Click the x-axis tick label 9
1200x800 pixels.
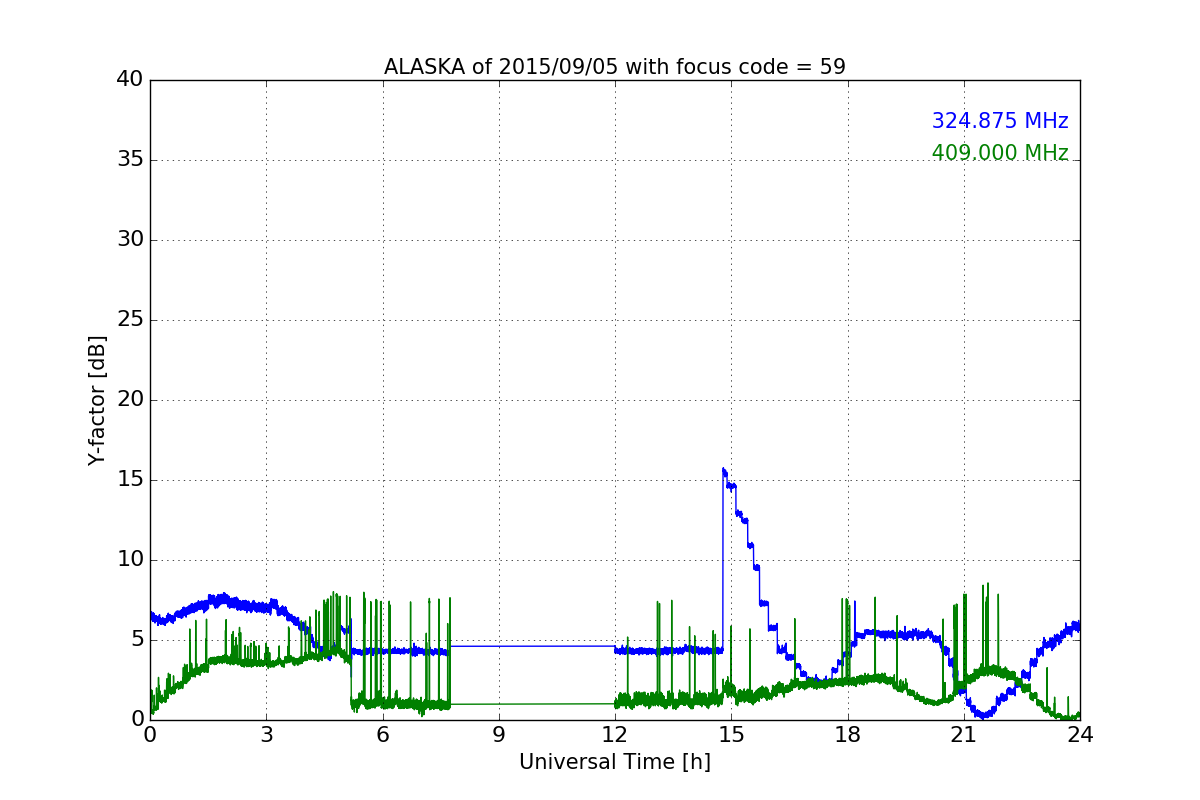499,734
